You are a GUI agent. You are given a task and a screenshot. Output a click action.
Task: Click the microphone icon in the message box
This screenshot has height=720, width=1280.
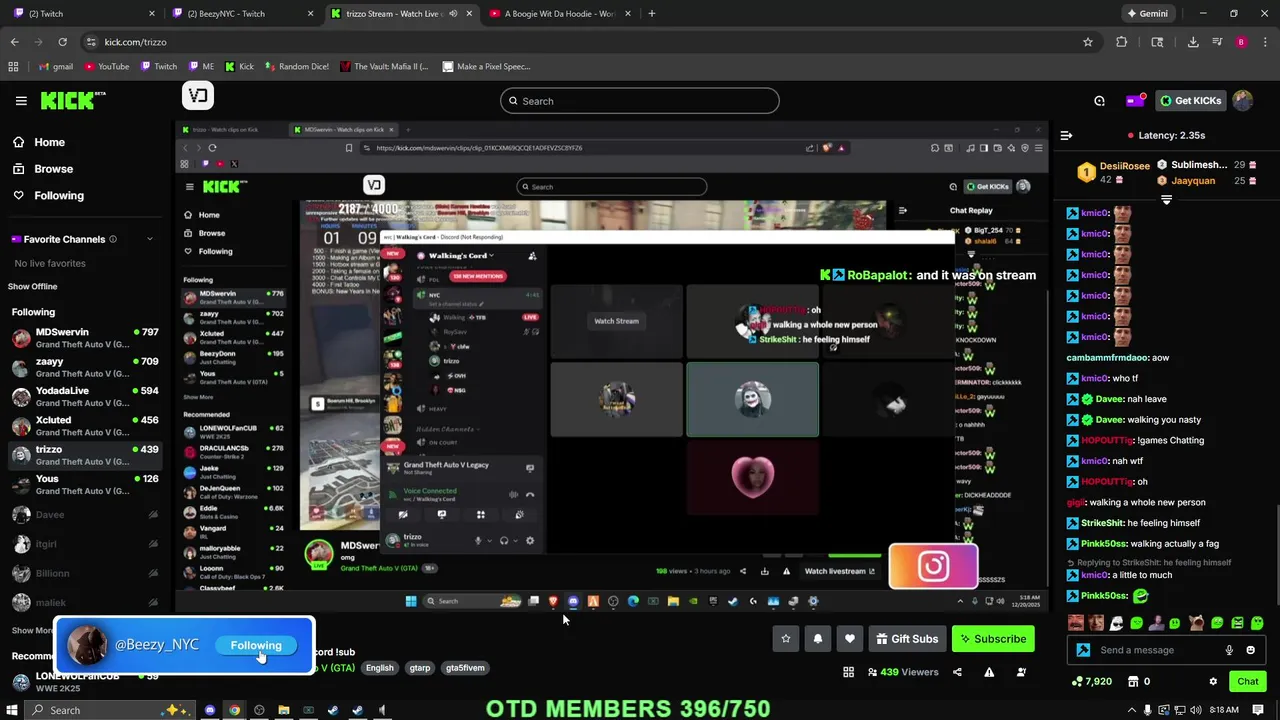click(1229, 650)
